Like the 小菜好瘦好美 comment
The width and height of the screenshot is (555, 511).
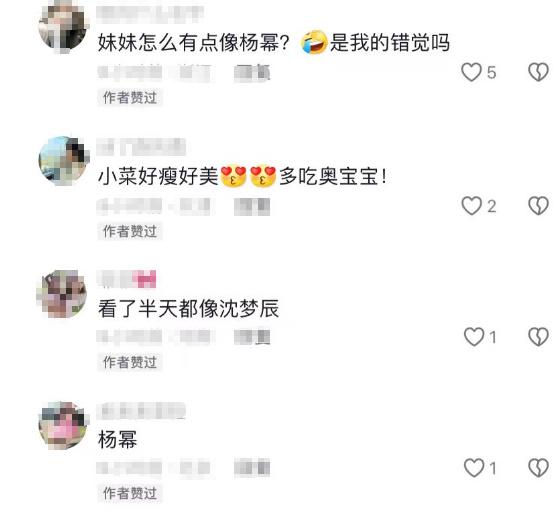[471, 206]
